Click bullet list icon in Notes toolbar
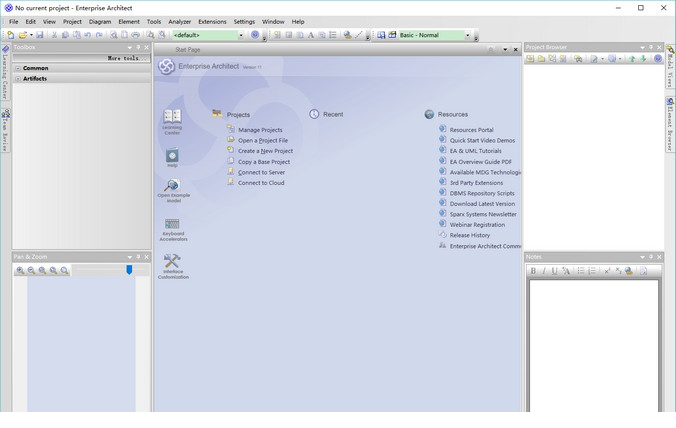 pyautogui.click(x=581, y=271)
